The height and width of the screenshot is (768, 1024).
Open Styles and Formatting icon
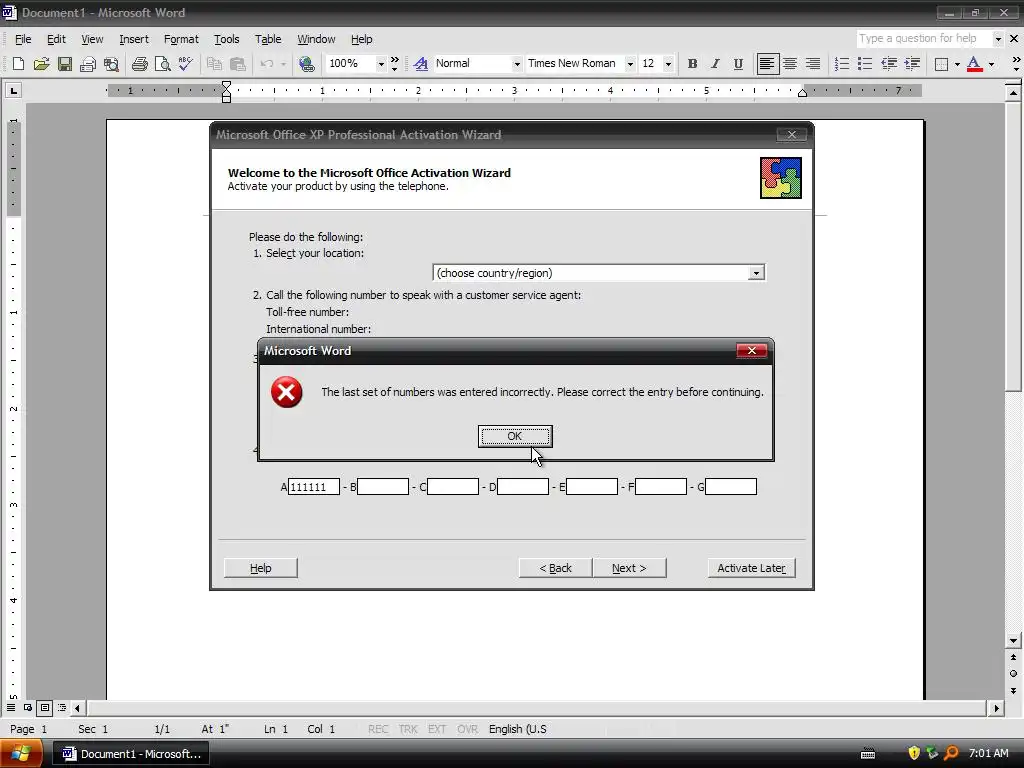421,63
